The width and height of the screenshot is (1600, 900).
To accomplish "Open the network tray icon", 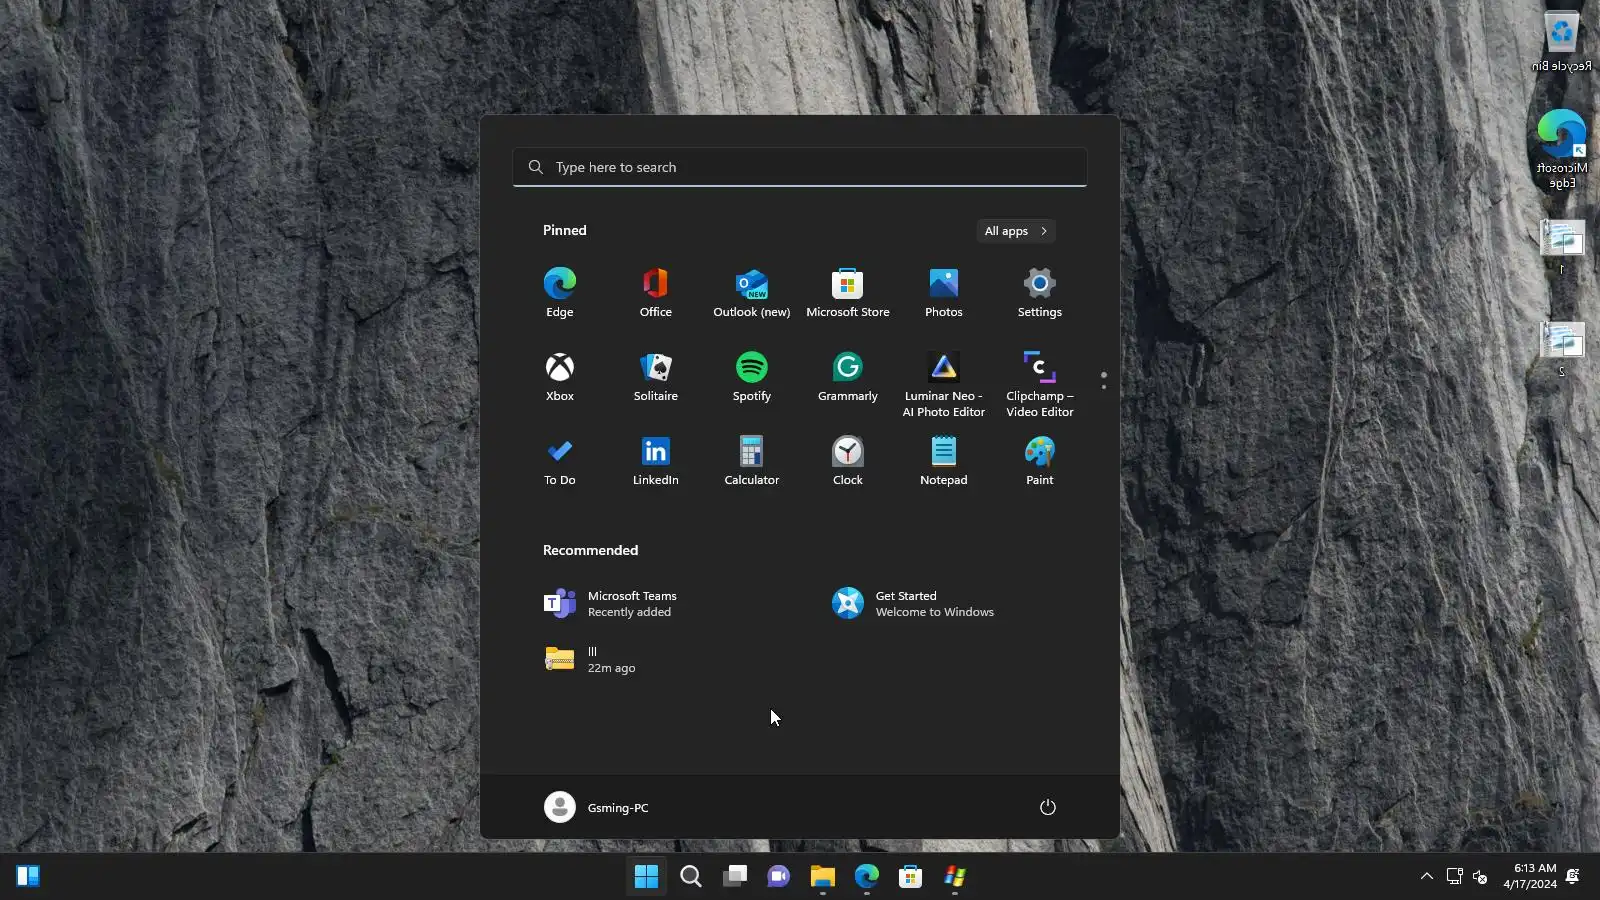I will (x=1455, y=877).
